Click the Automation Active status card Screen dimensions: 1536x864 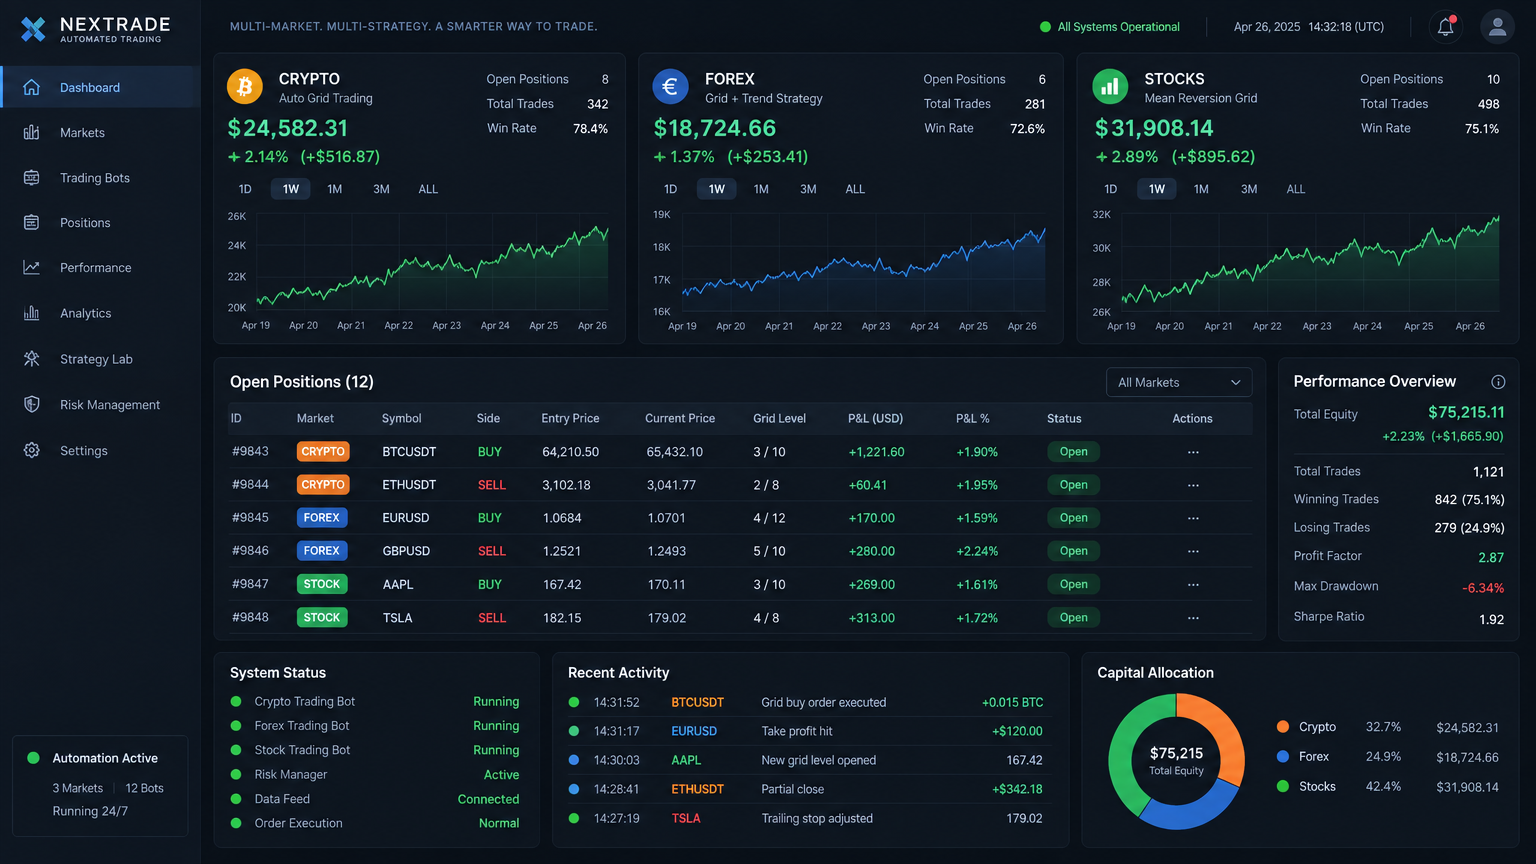coord(100,786)
